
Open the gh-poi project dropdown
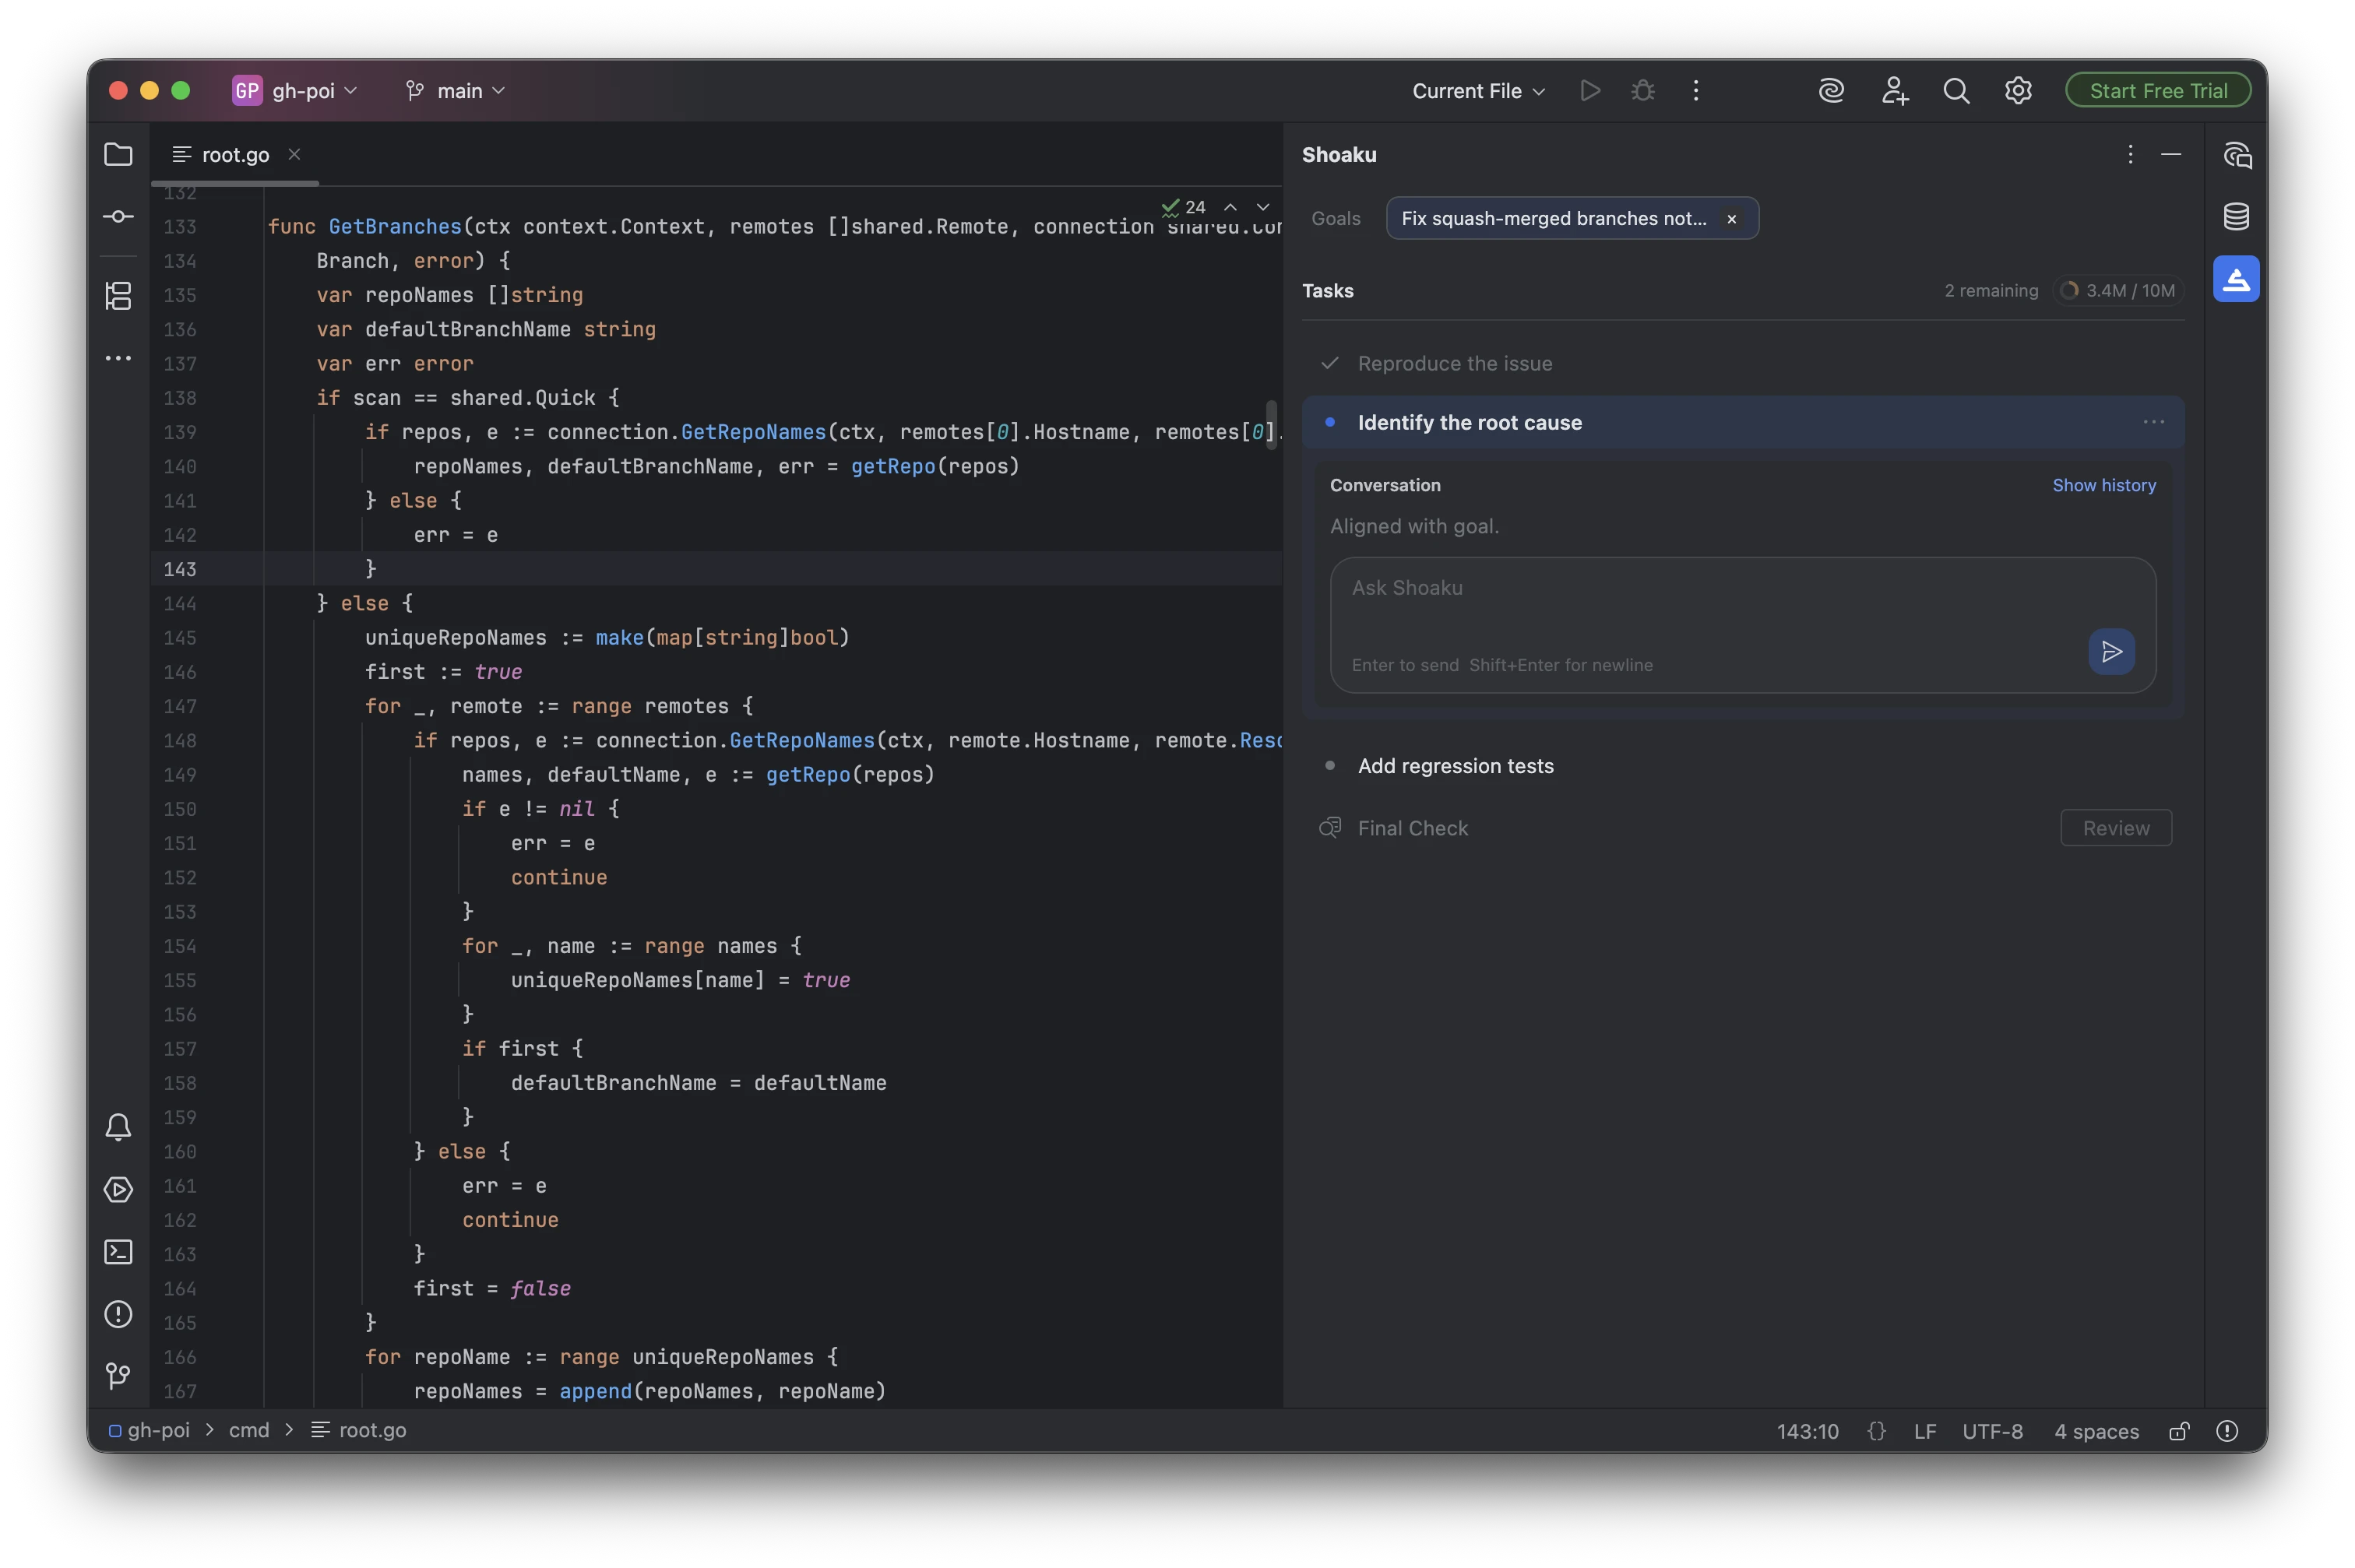point(295,91)
